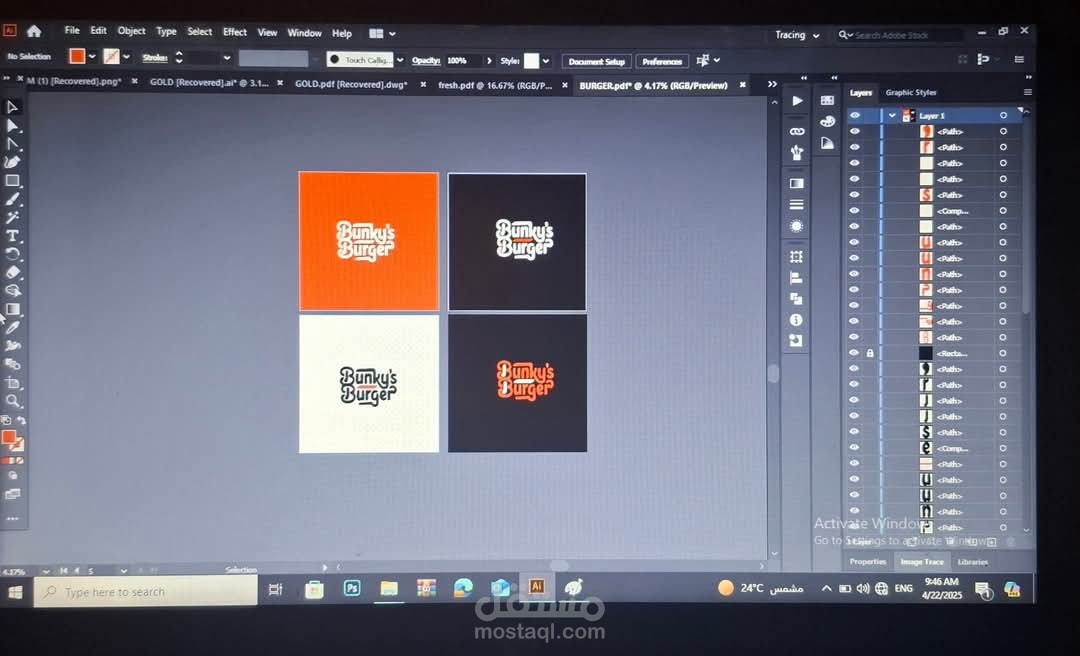Open the Color palette panel icon
The width and height of the screenshot is (1080, 656).
tap(827, 121)
